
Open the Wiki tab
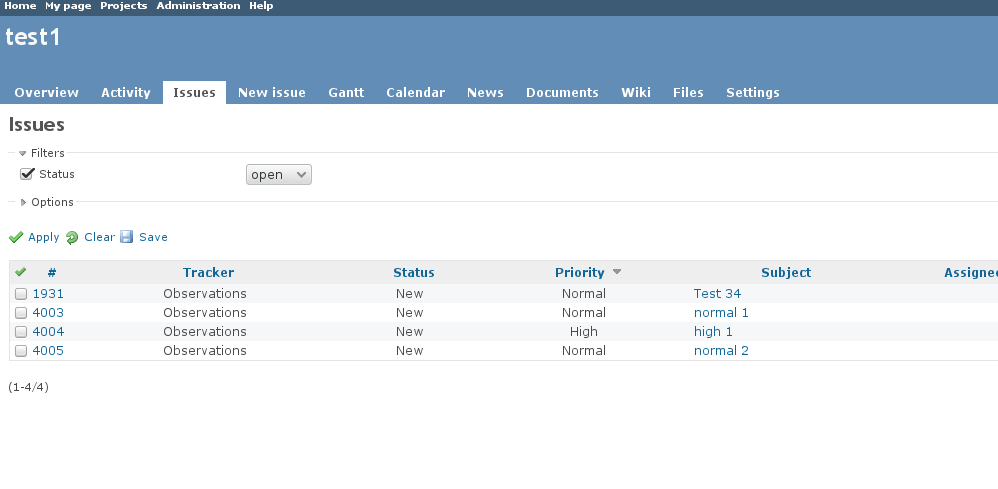[x=636, y=93]
